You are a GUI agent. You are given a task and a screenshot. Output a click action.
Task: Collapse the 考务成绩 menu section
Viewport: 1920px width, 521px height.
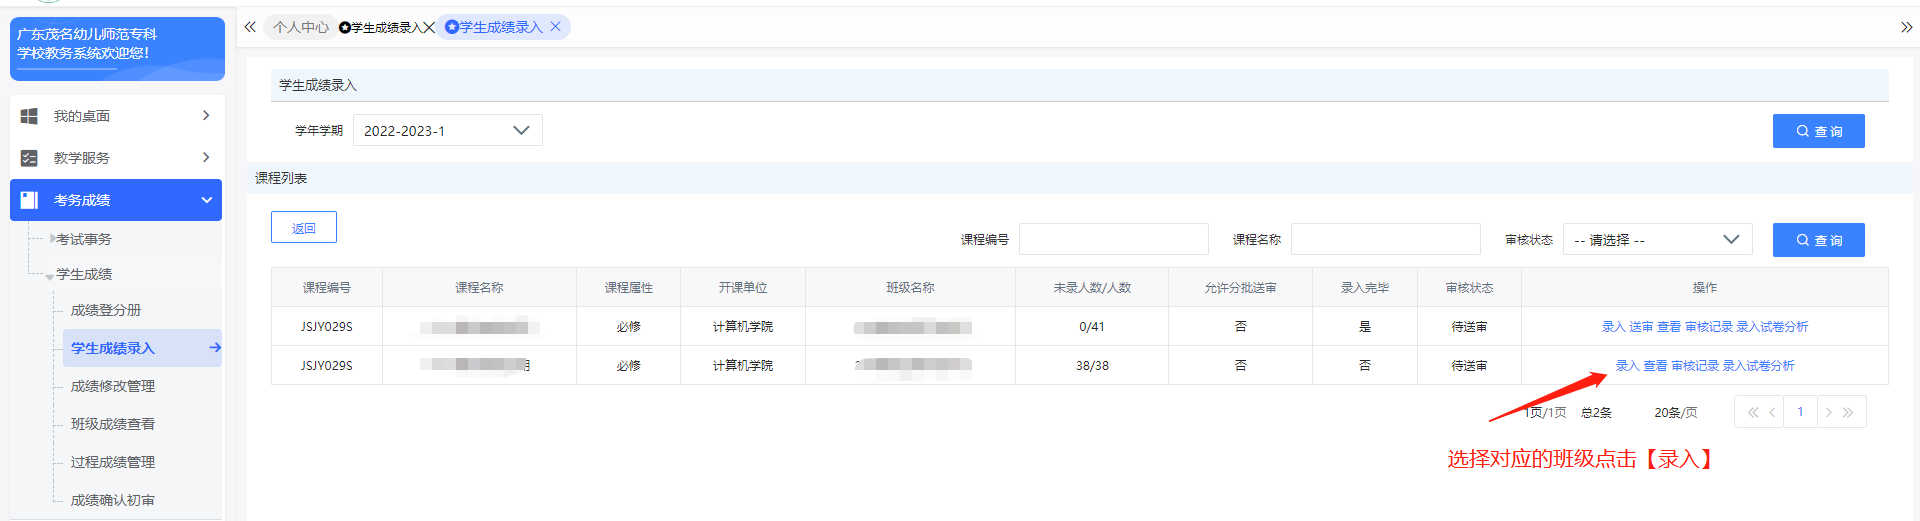point(206,200)
